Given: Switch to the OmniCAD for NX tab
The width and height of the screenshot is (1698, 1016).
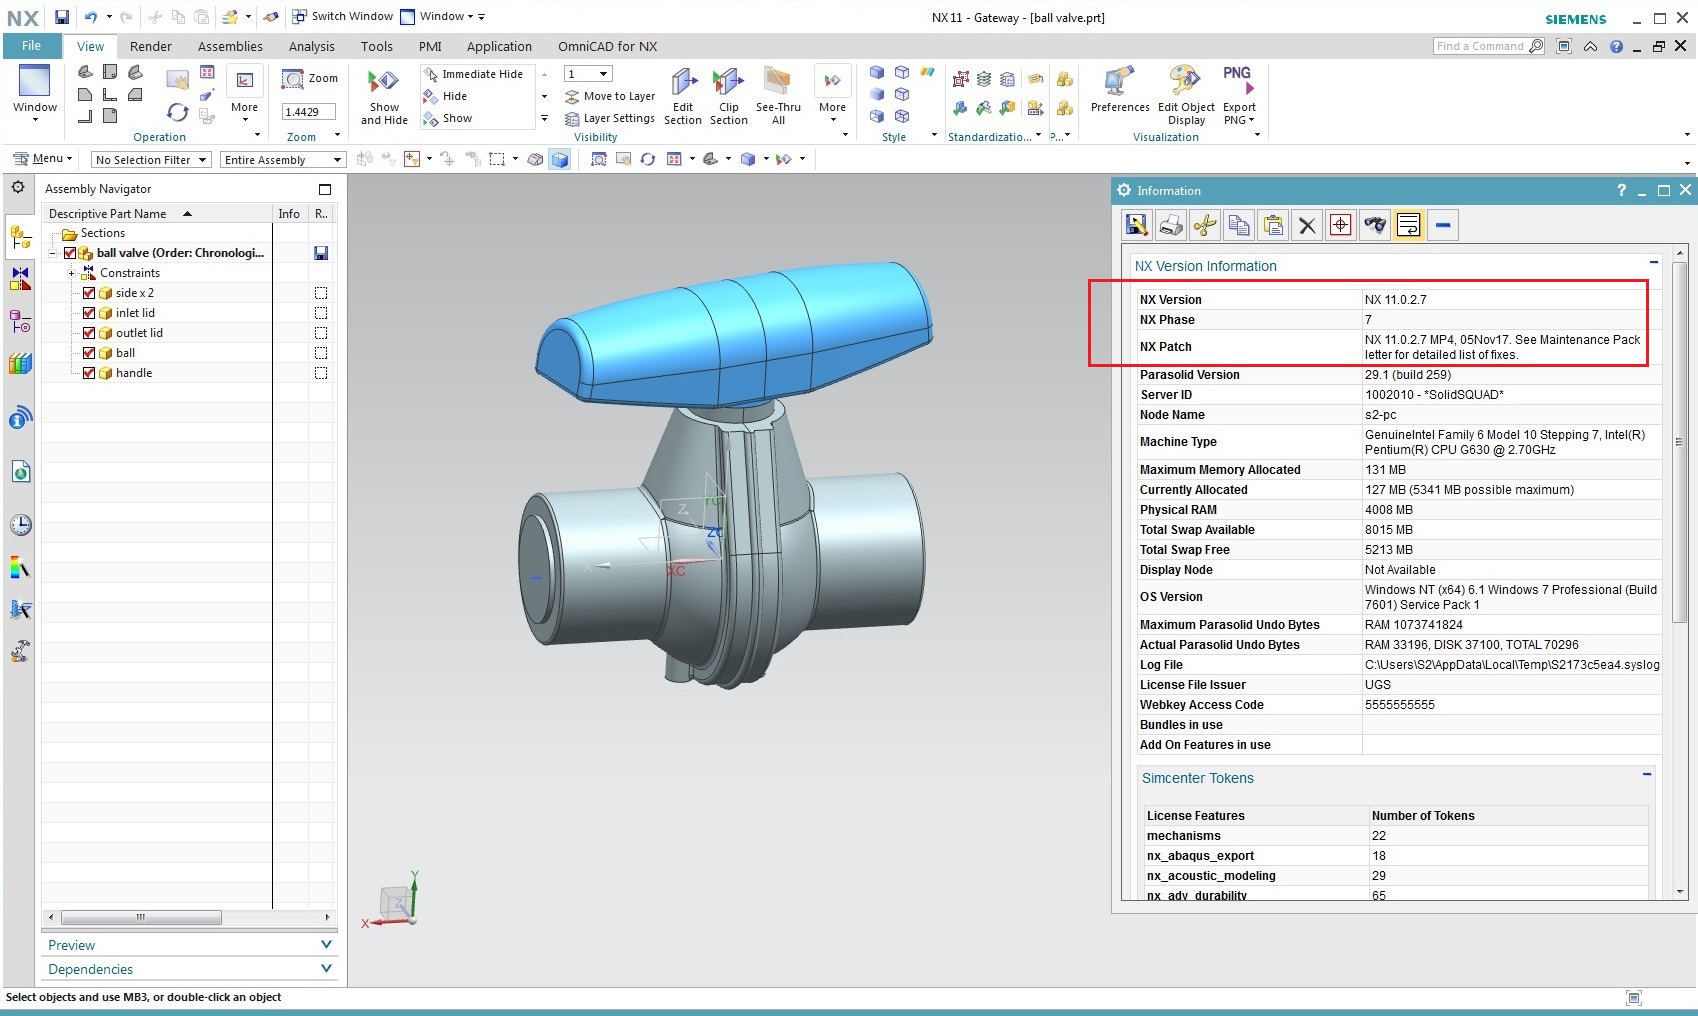Looking at the screenshot, I should (608, 46).
